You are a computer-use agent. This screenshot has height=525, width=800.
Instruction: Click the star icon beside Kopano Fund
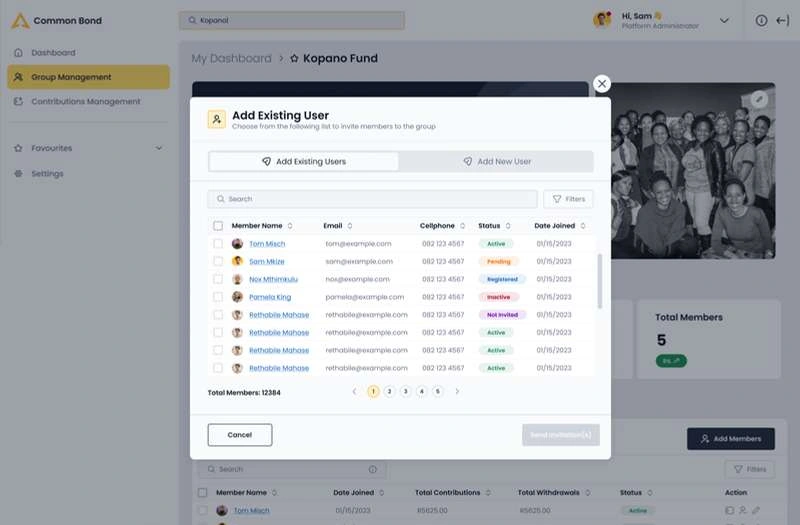click(x=294, y=58)
